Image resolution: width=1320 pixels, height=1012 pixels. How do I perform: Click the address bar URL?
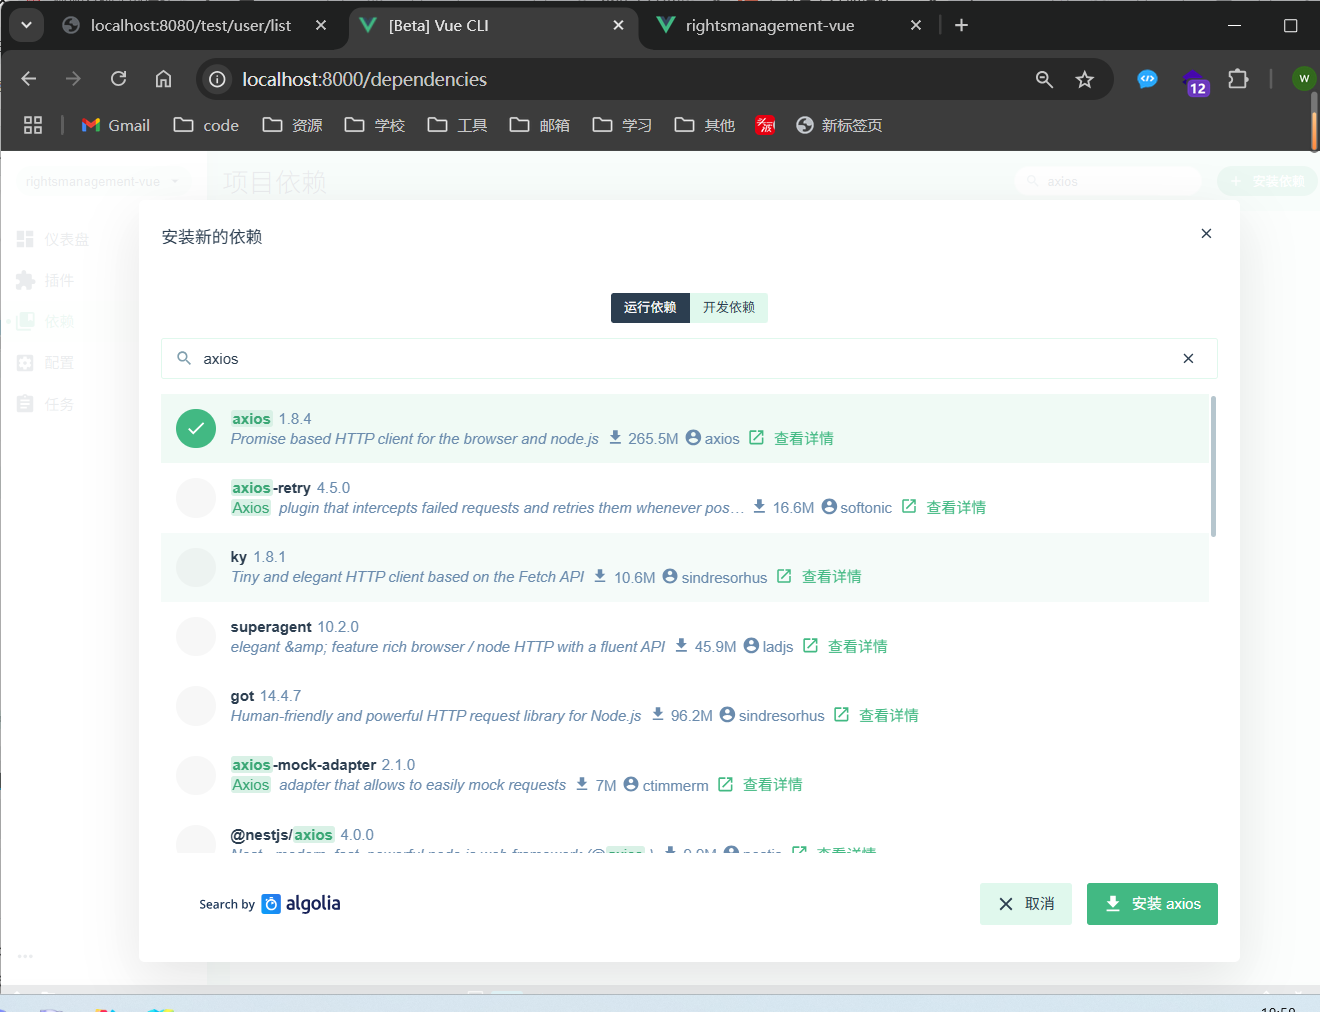pyautogui.click(x=364, y=79)
